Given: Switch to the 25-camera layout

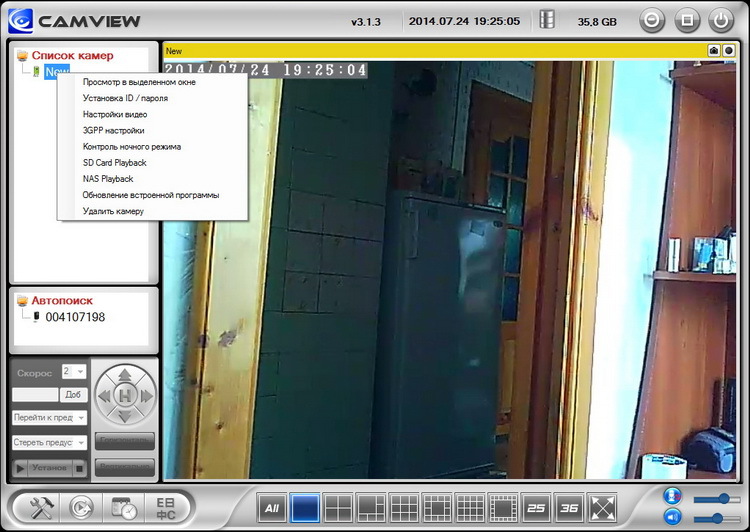Looking at the screenshot, I should tap(536, 508).
